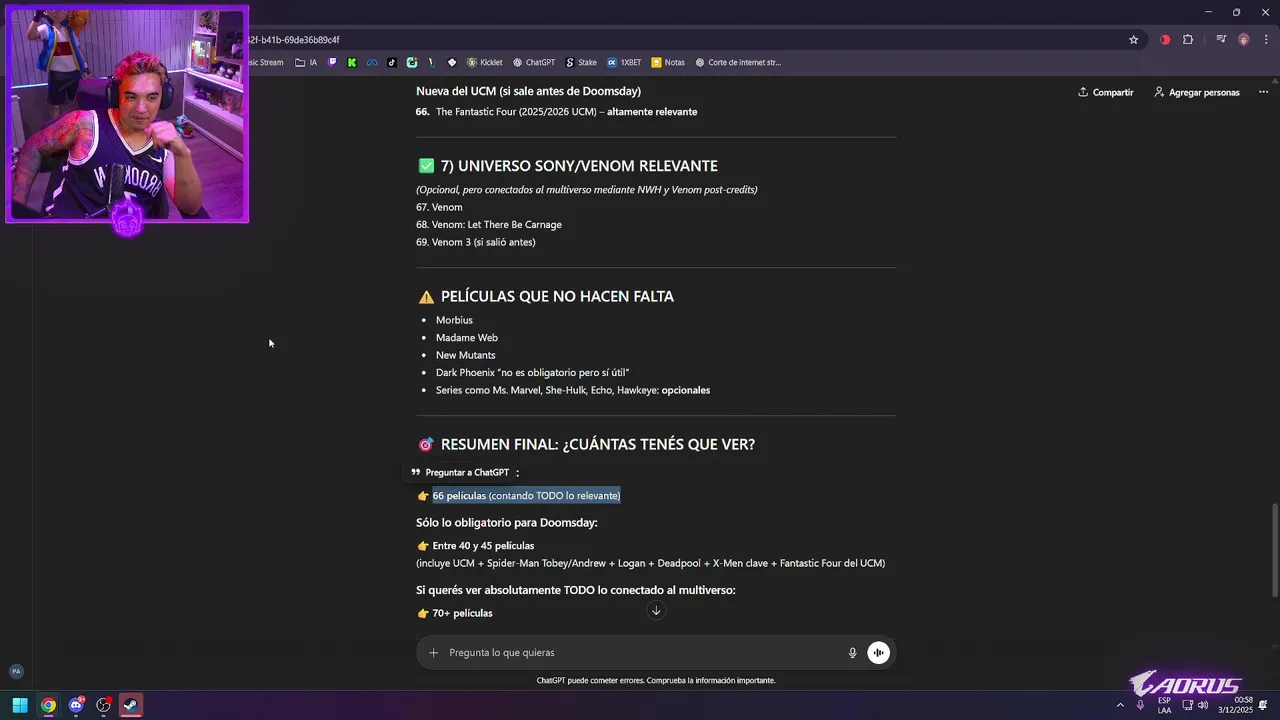Bookmark this page with the star icon

pyautogui.click(x=1133, y=40)
